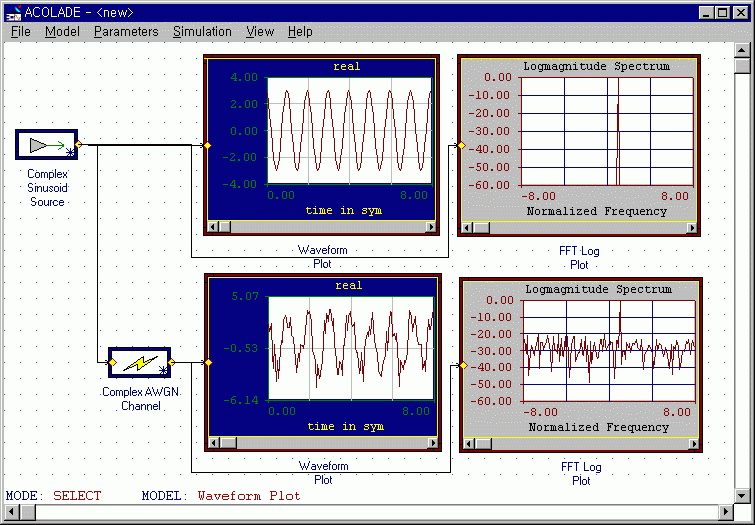Select the lower noisy Logmagnitude Spectrum graph
Image resolution: width=755 pixels, height=525 pixels.
tap(609, 351)
